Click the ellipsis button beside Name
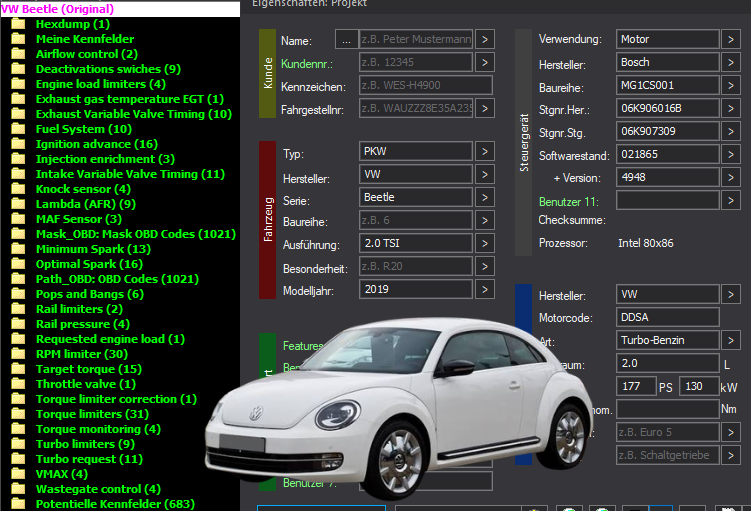Viewport: 751px width, 511px height. pos(346,39)
